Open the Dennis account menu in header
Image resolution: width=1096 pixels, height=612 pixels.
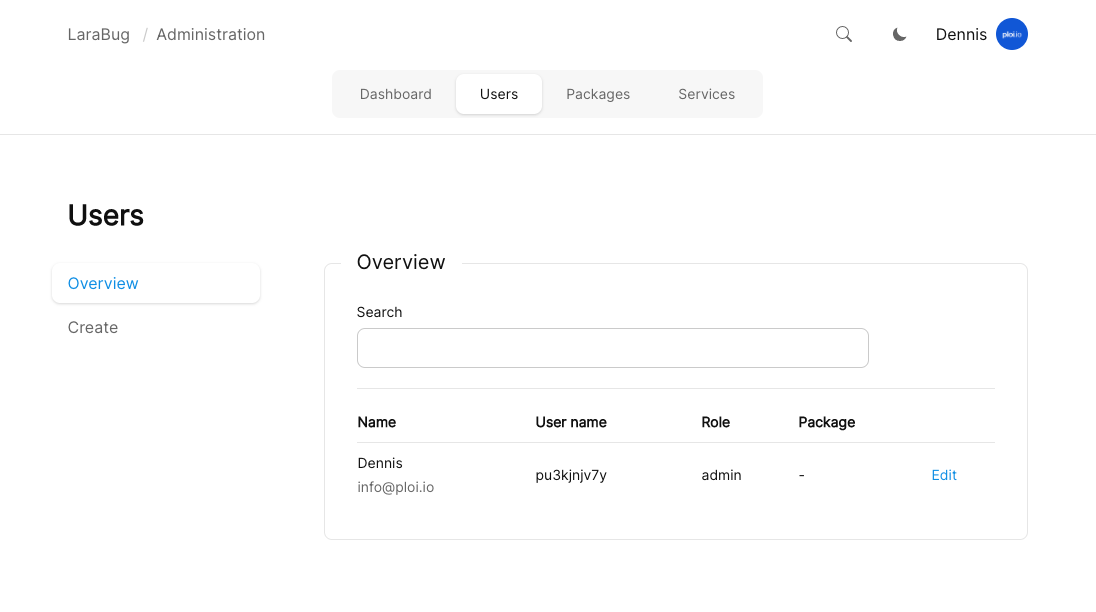coord(961,34)
